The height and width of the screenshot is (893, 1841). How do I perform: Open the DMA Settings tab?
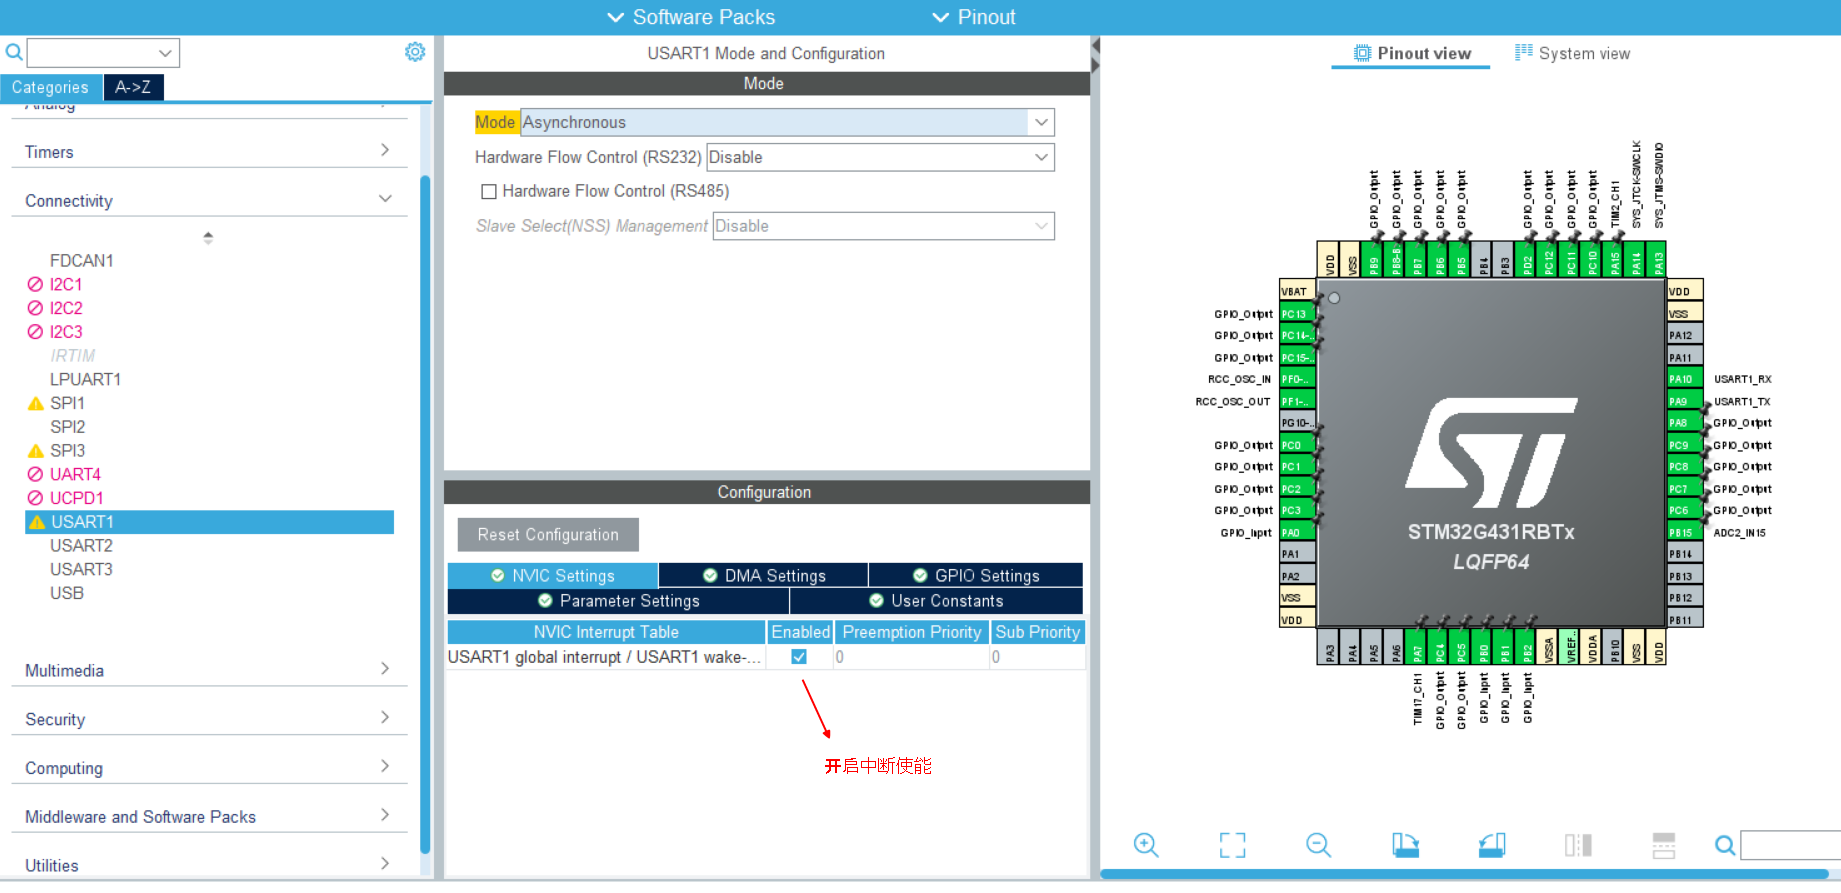click(763, 576)
